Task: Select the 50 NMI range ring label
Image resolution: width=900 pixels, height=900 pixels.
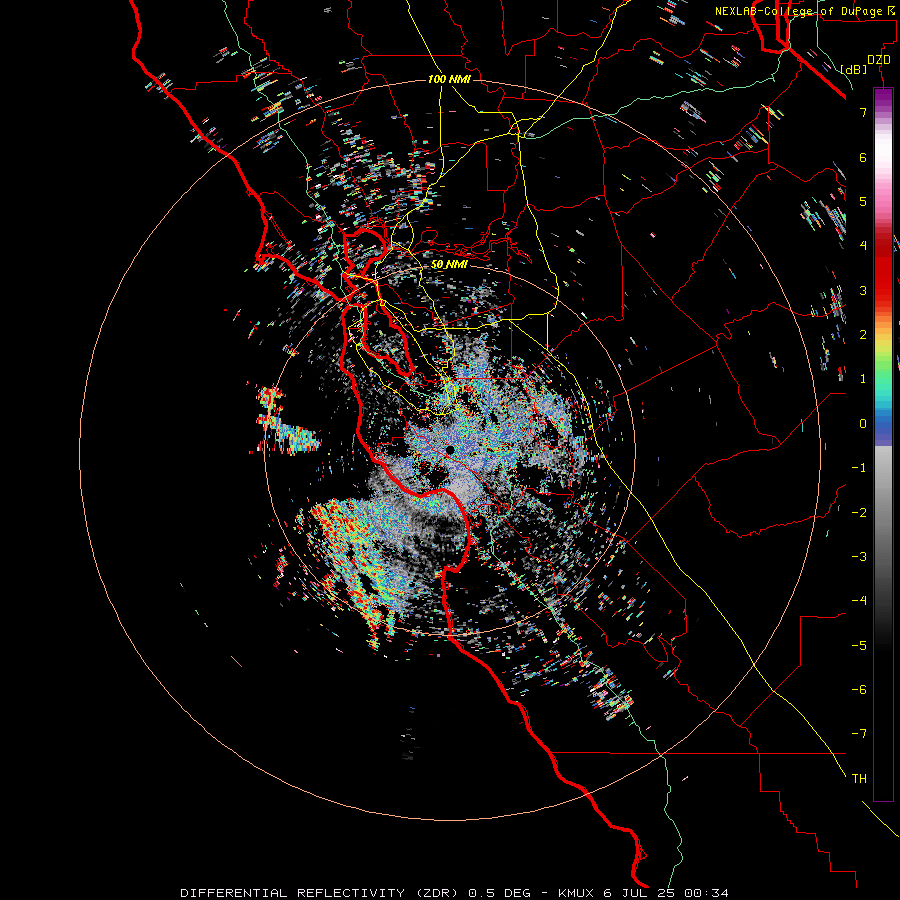Action: (x=449, y=264)
